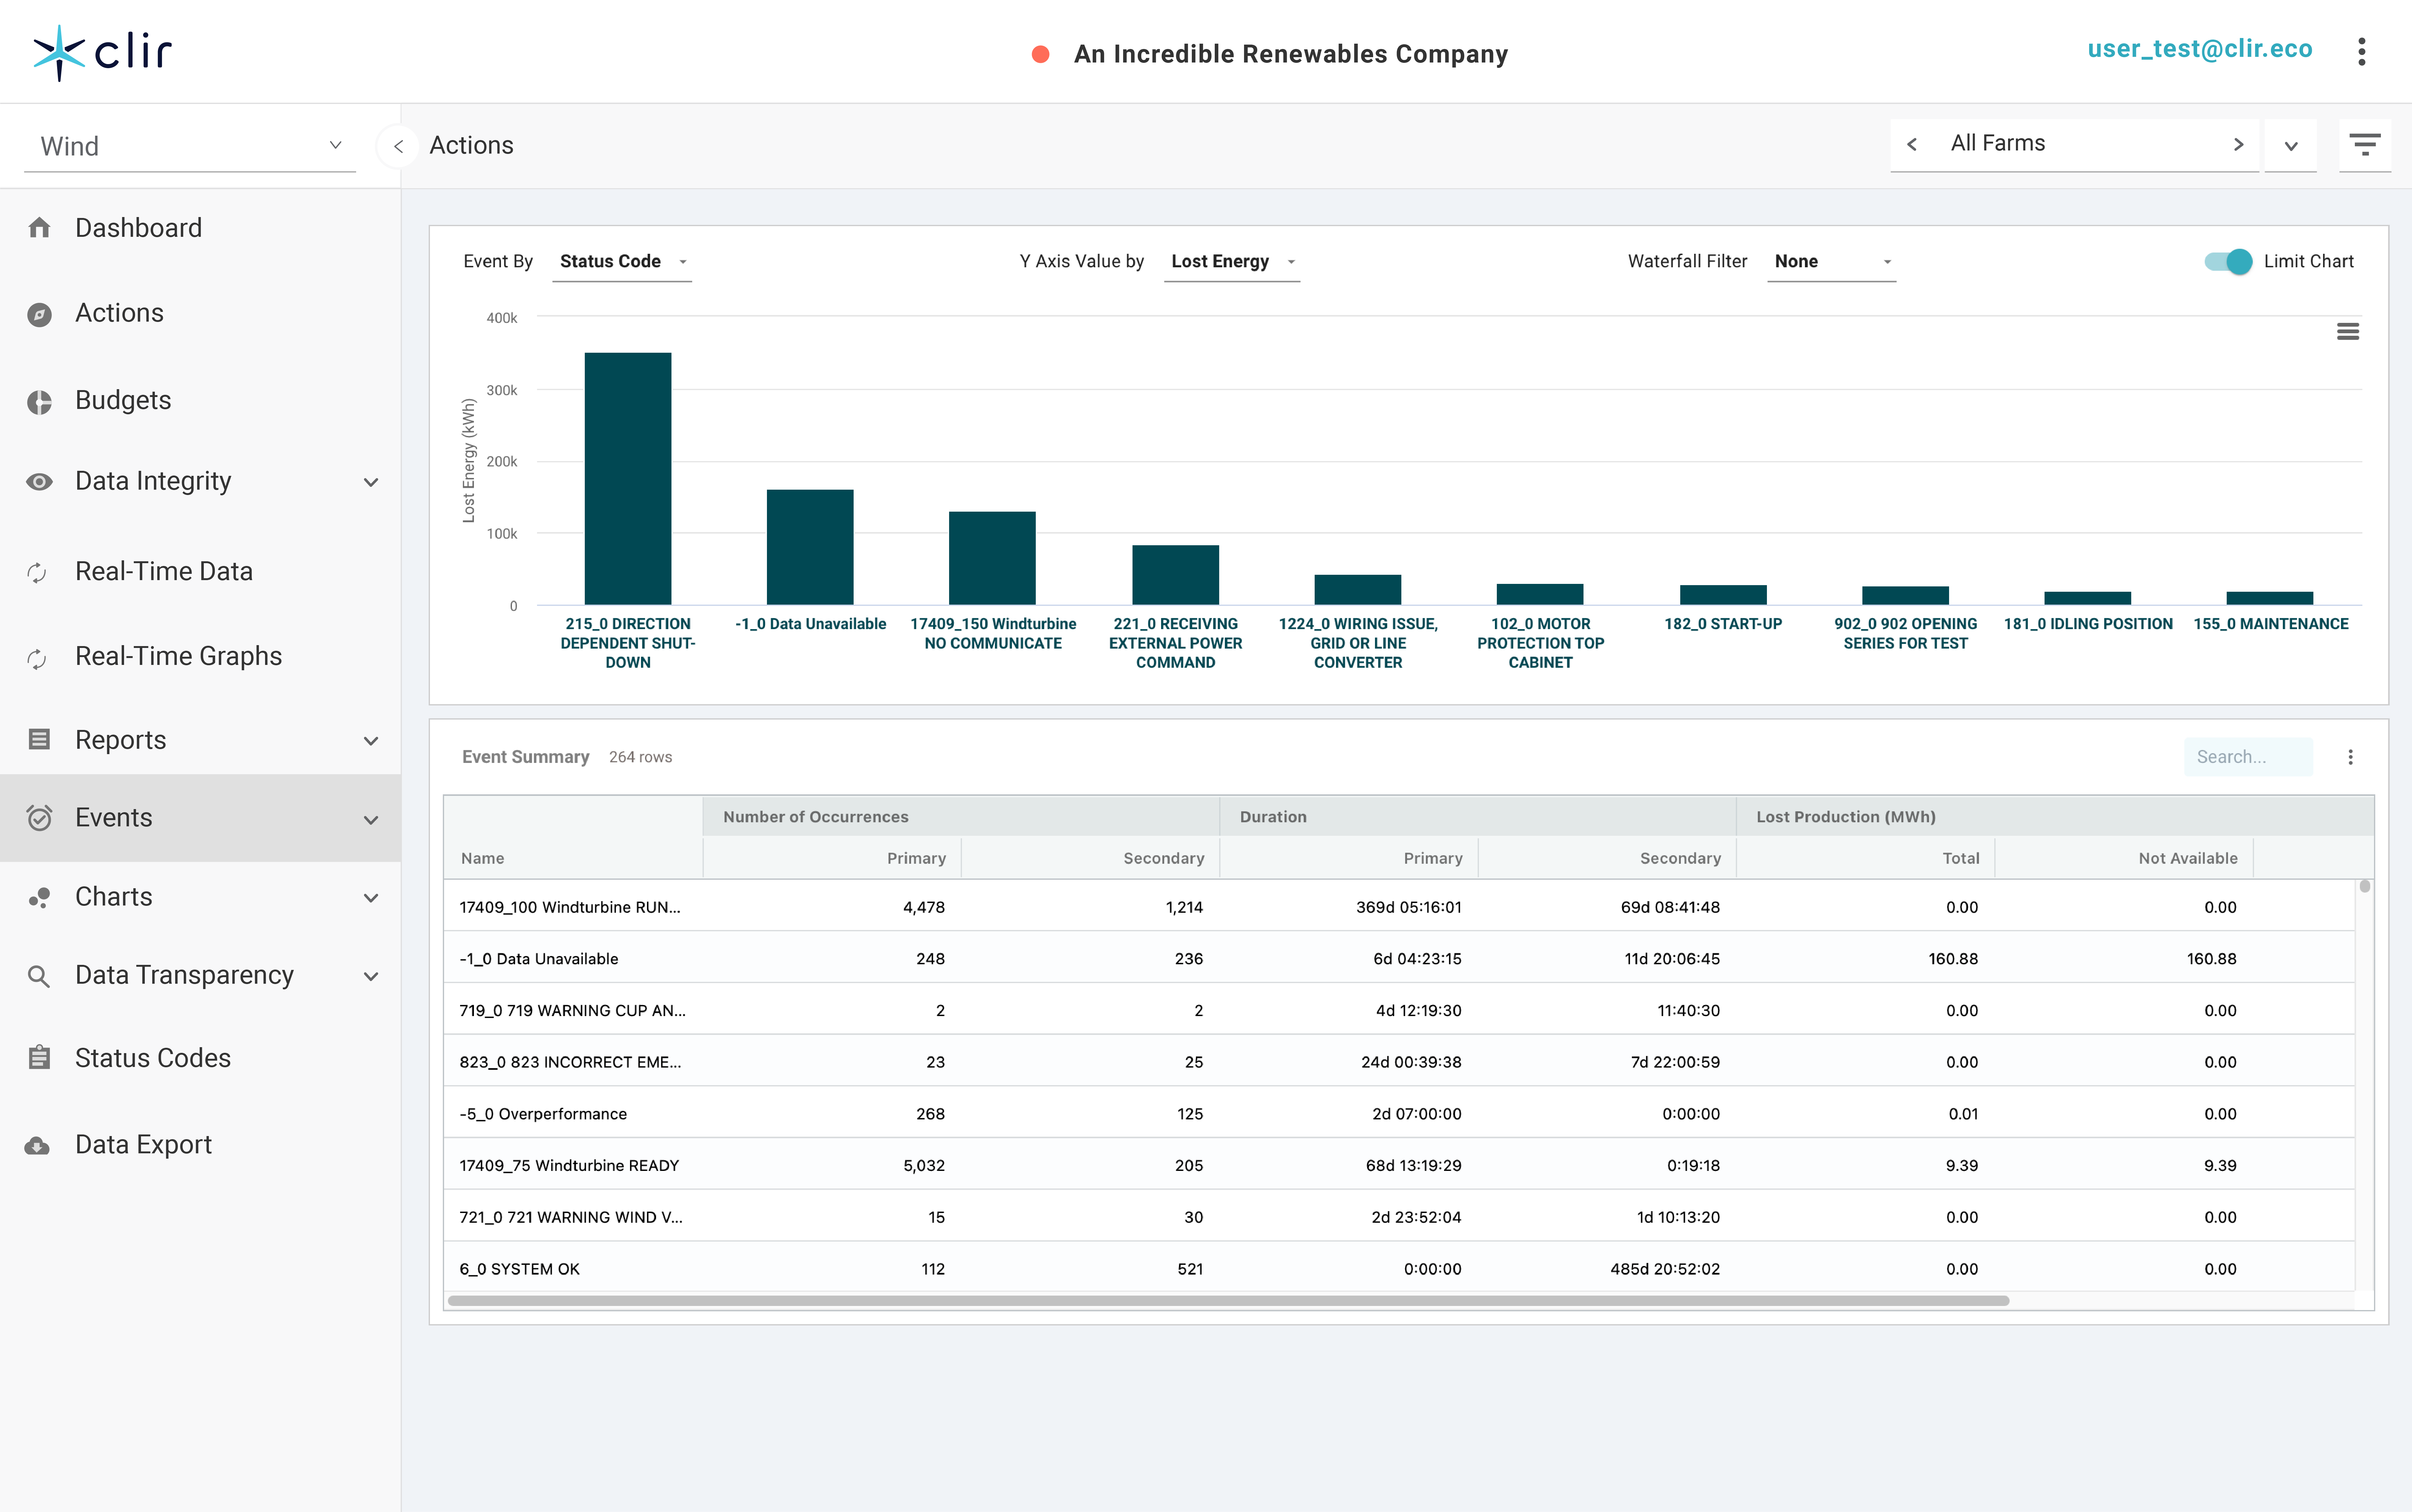Click the Data Integrity eye icon
The width and height of the screenshot is (2412, 1512).
point(39,482)
